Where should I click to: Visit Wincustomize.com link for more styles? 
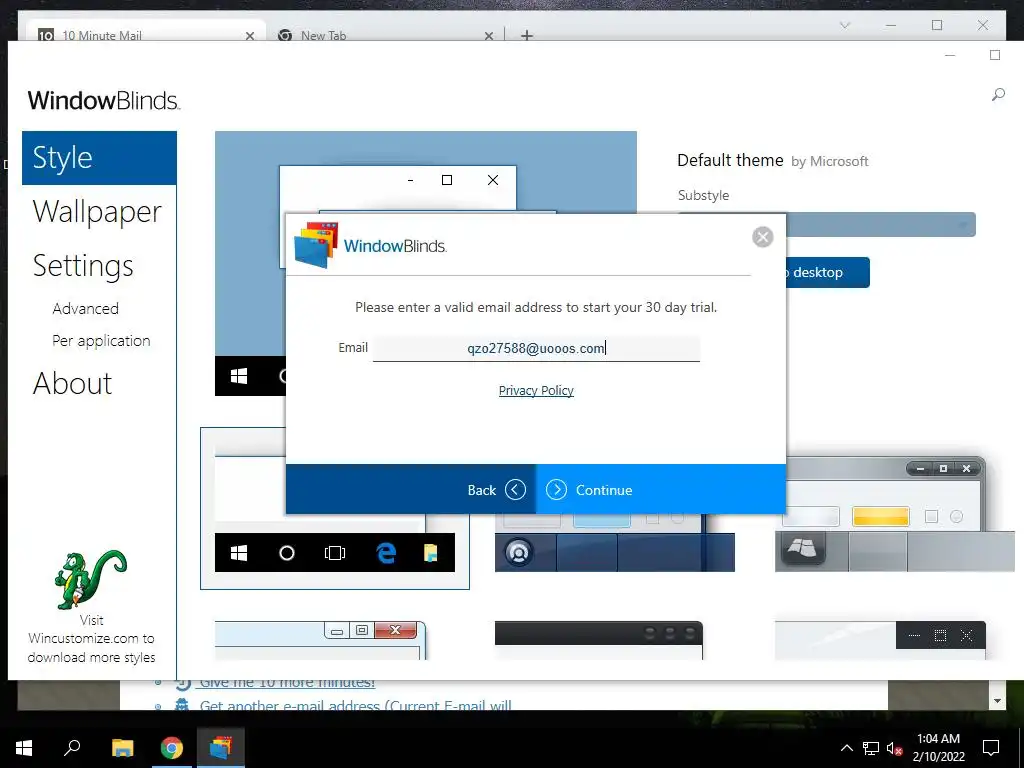point(91,639)
